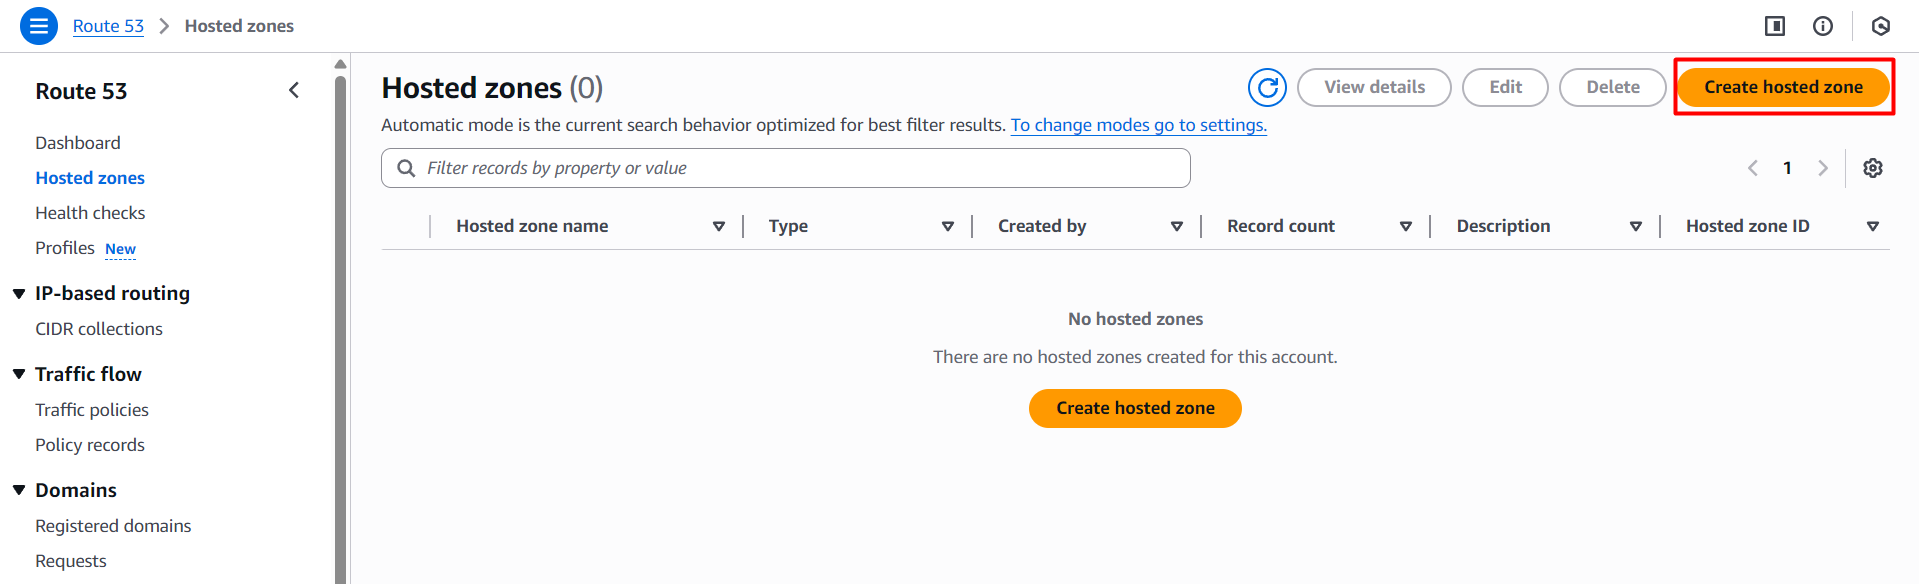The image size is (1919, 584).
Task: Sort by Record count column
Action: coord(1405,227)
